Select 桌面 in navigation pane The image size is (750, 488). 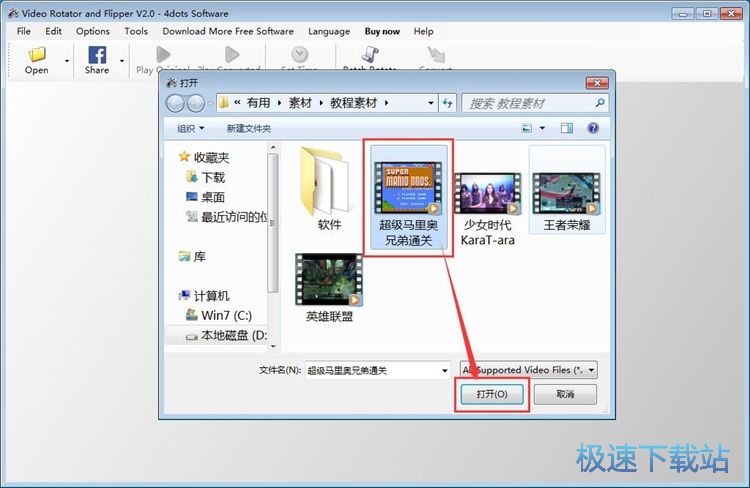(x=206, y=197)
